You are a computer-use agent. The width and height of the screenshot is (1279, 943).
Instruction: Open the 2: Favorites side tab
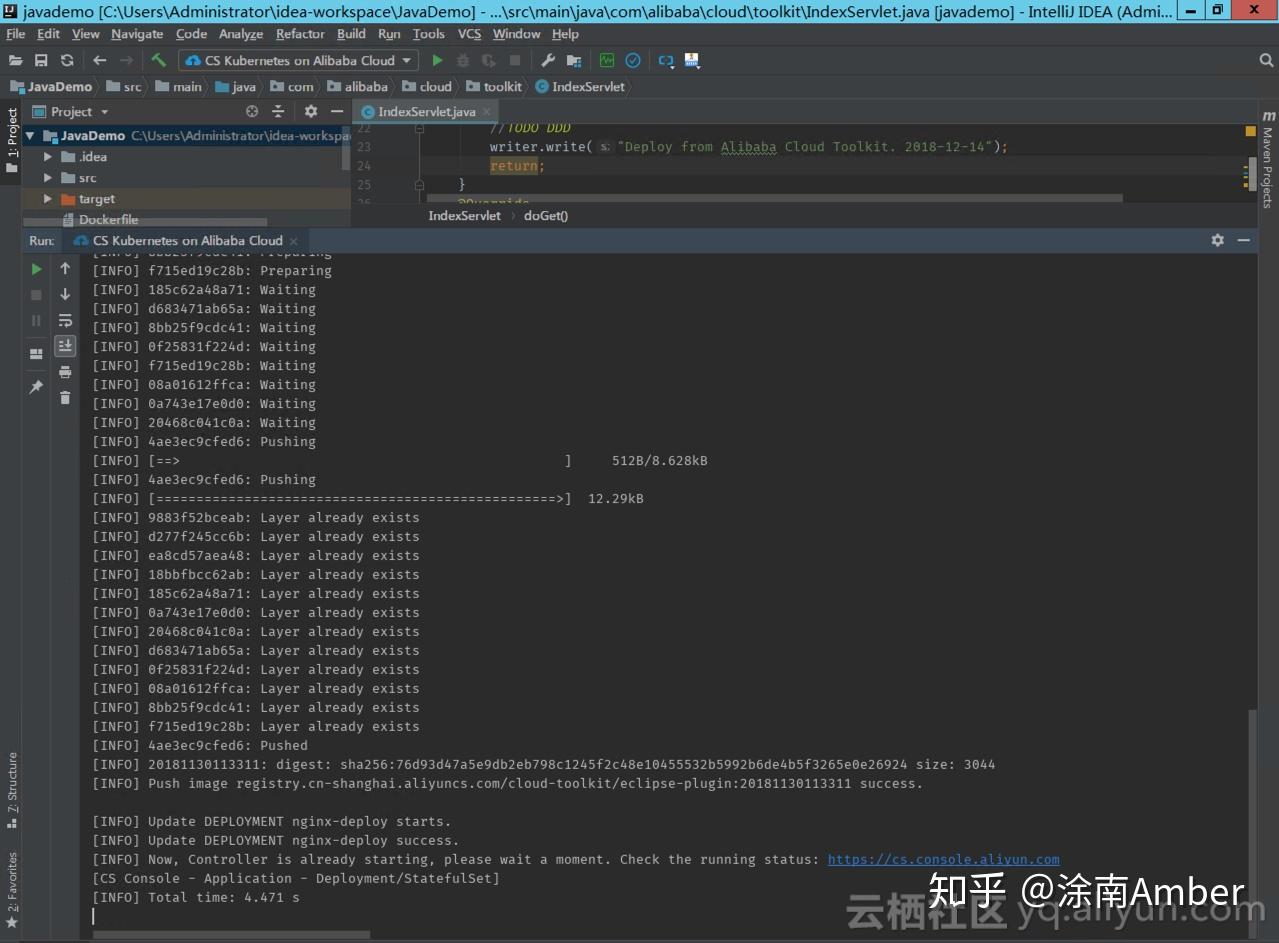(x=12, y=890)
